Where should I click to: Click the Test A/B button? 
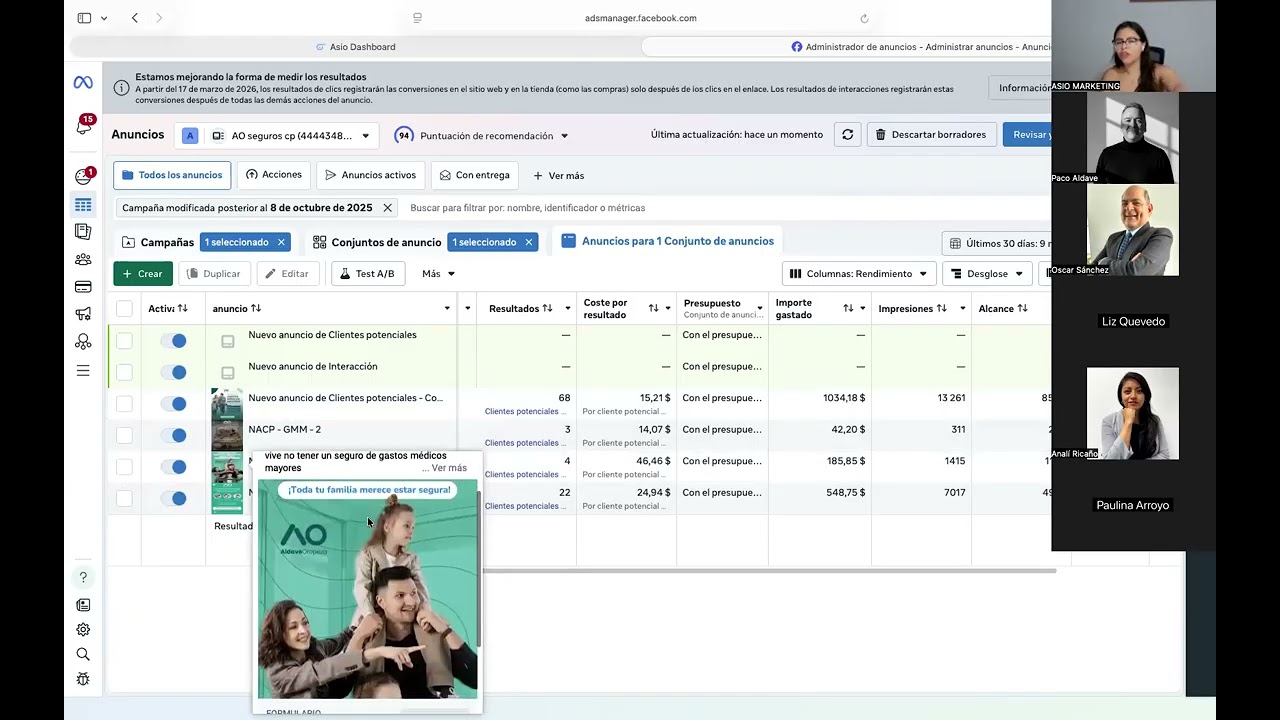click(367, 274)
